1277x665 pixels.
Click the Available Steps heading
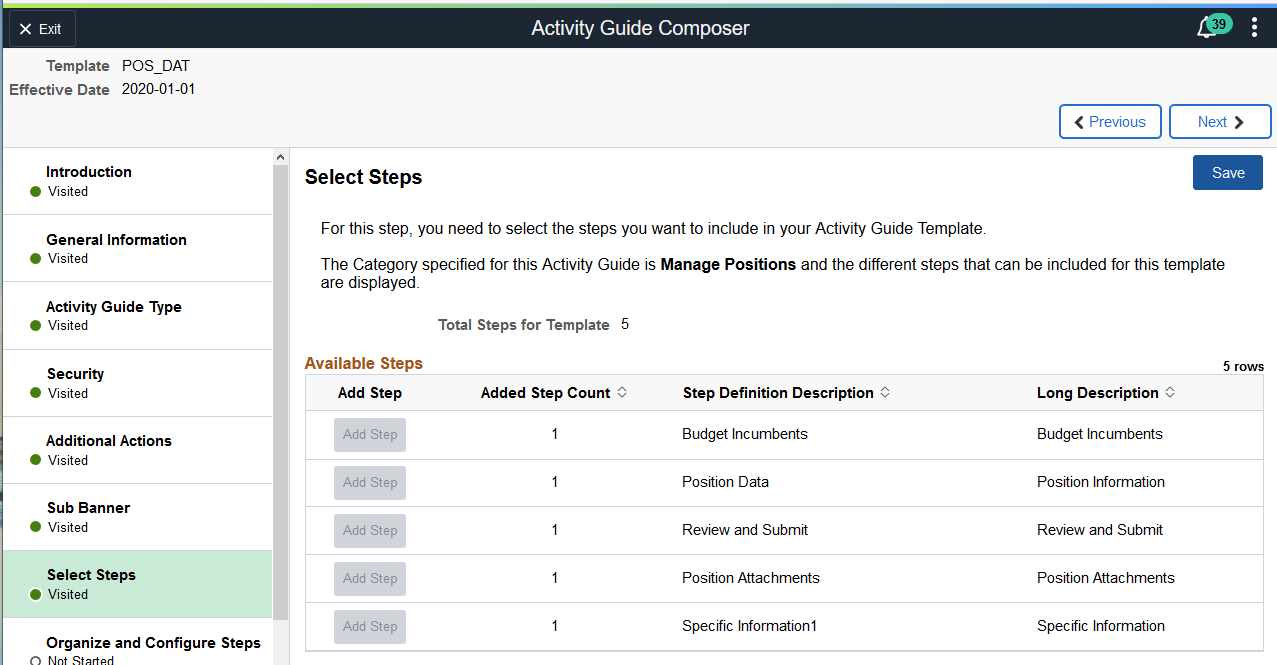tap(364, 364)
